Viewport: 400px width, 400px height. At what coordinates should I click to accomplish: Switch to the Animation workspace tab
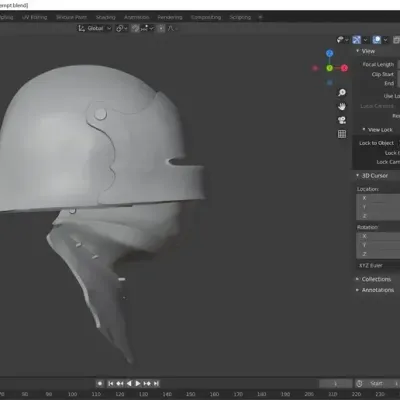(136, 17)
